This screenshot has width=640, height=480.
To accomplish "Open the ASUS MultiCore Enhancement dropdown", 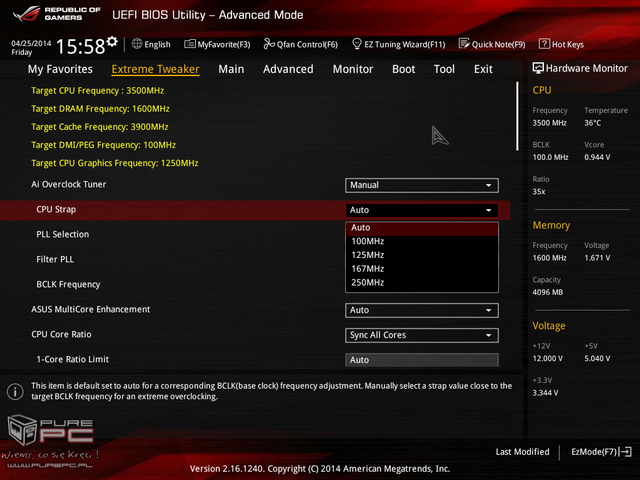I will click(422, 310).
